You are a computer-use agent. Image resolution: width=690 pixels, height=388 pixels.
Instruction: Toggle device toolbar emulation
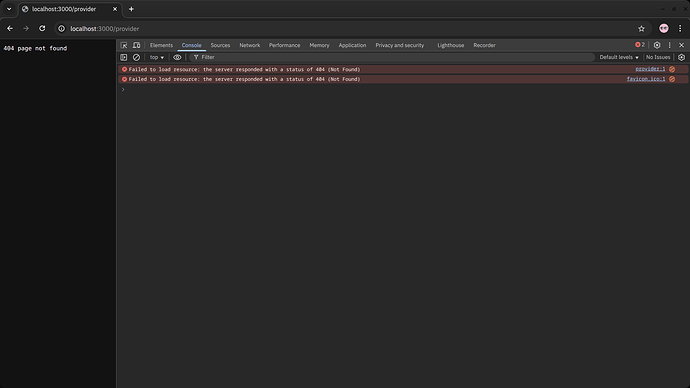click(136, 45)
